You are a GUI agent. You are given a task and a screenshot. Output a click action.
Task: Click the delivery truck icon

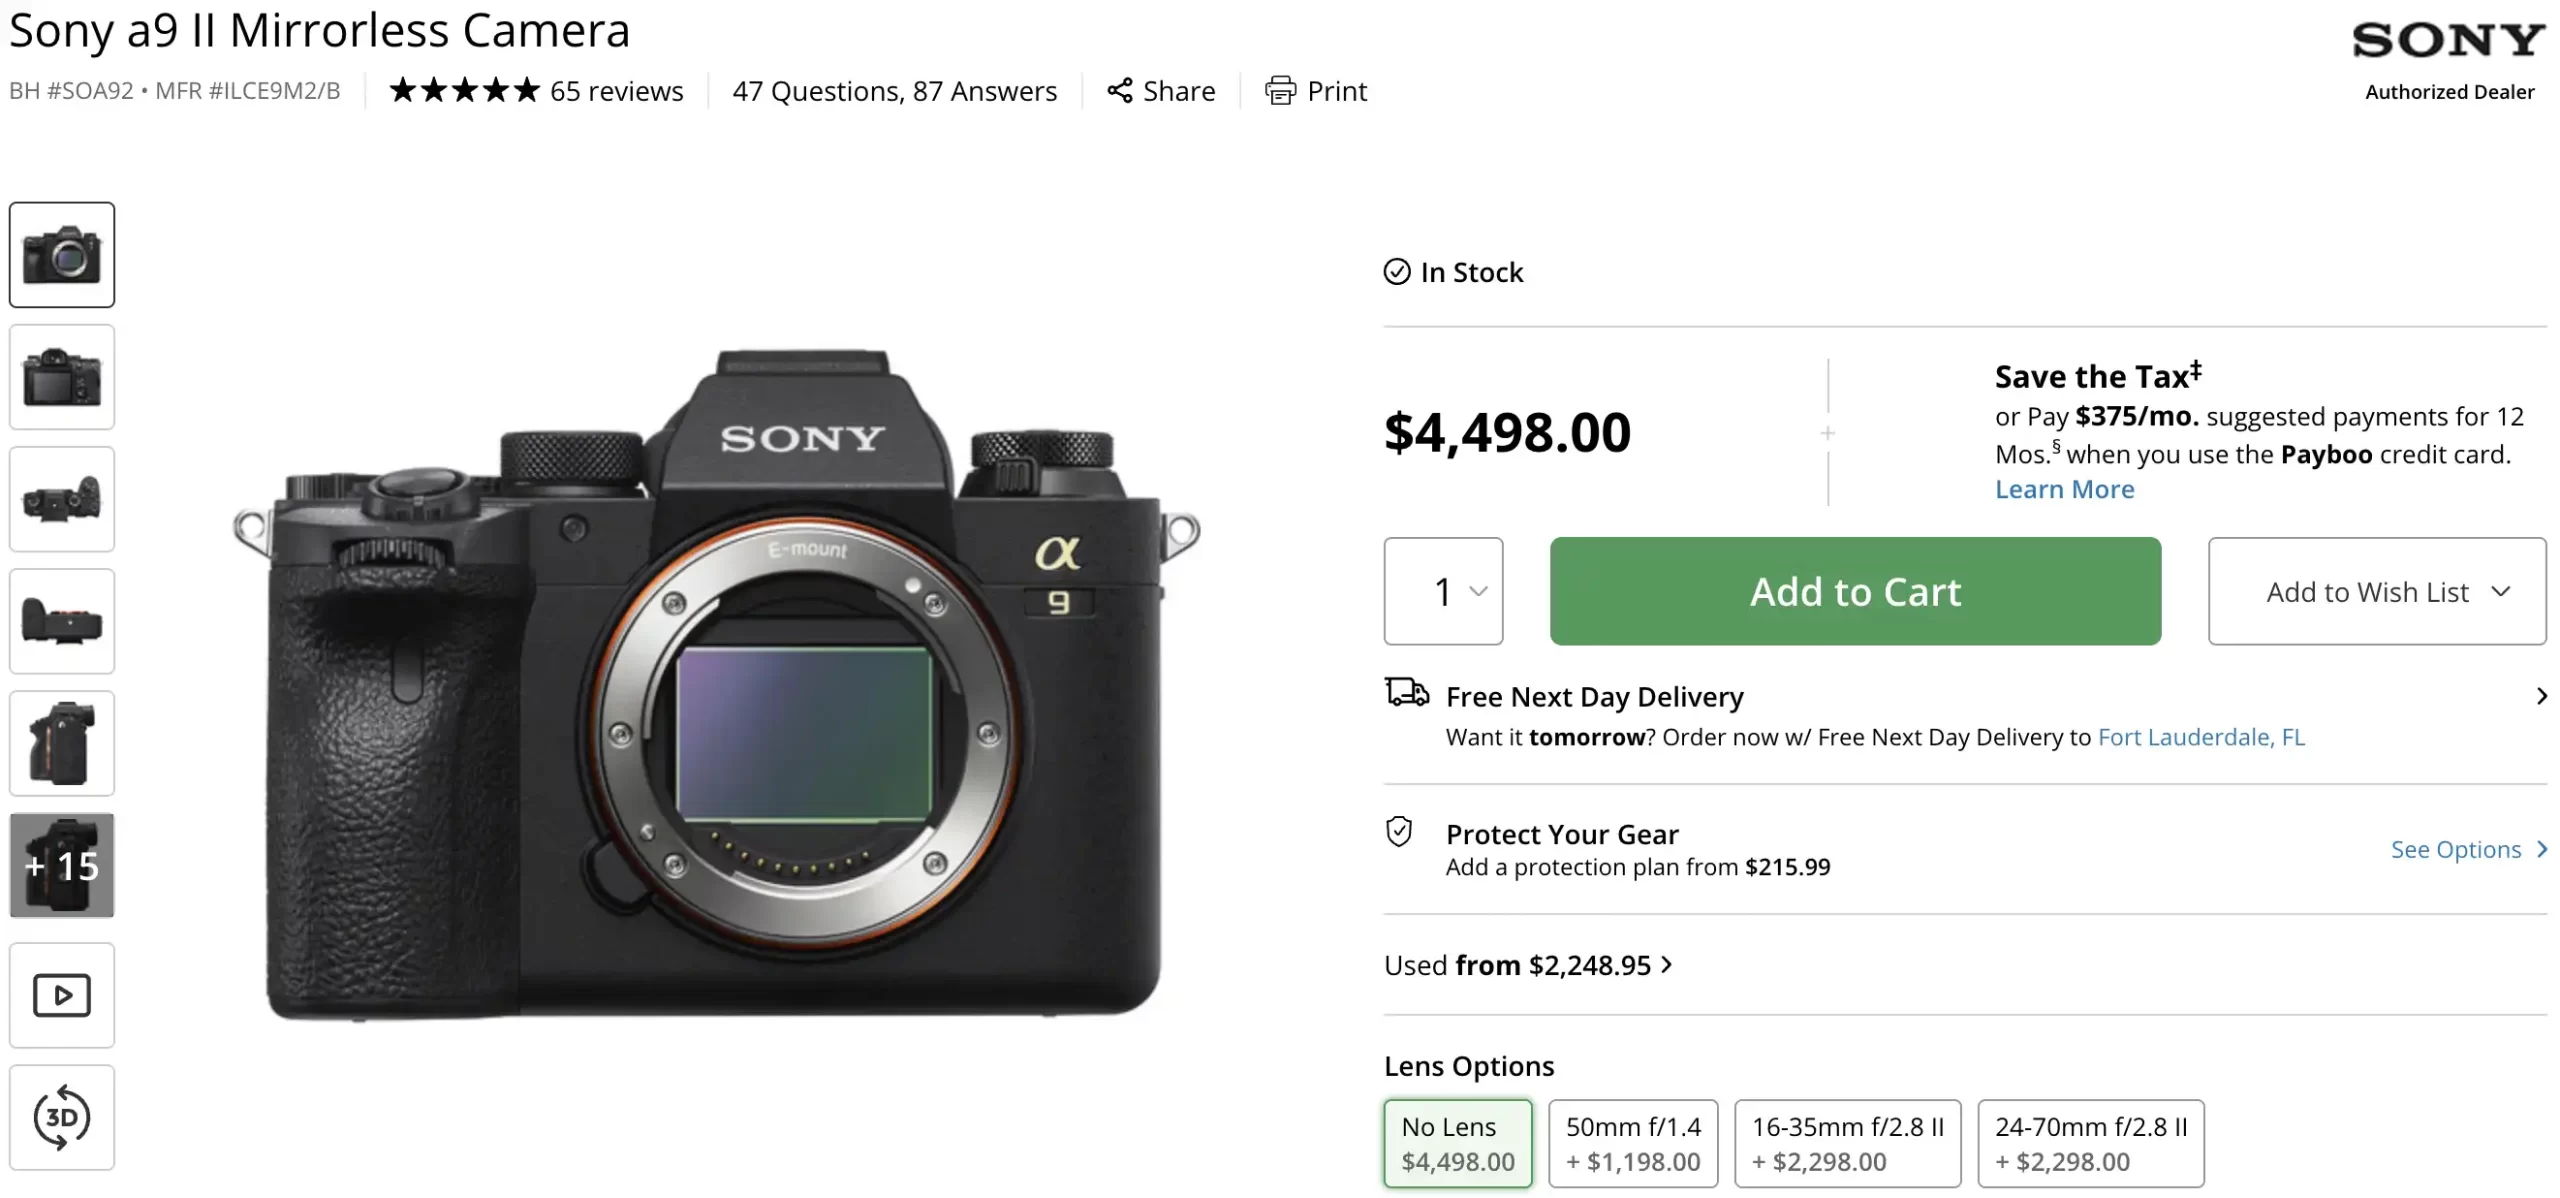1406,692
